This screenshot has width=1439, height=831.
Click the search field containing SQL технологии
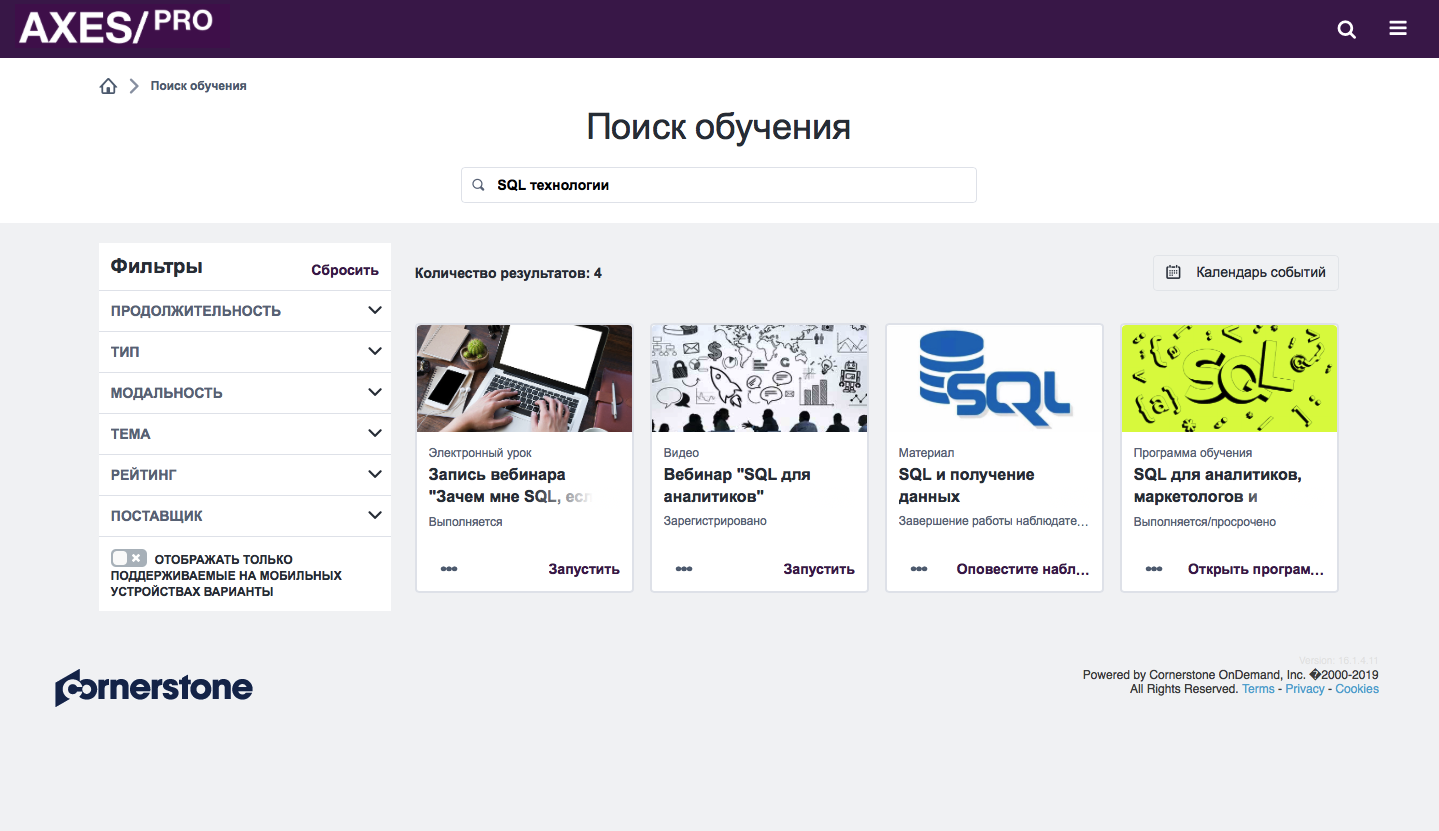click(718, 185)
